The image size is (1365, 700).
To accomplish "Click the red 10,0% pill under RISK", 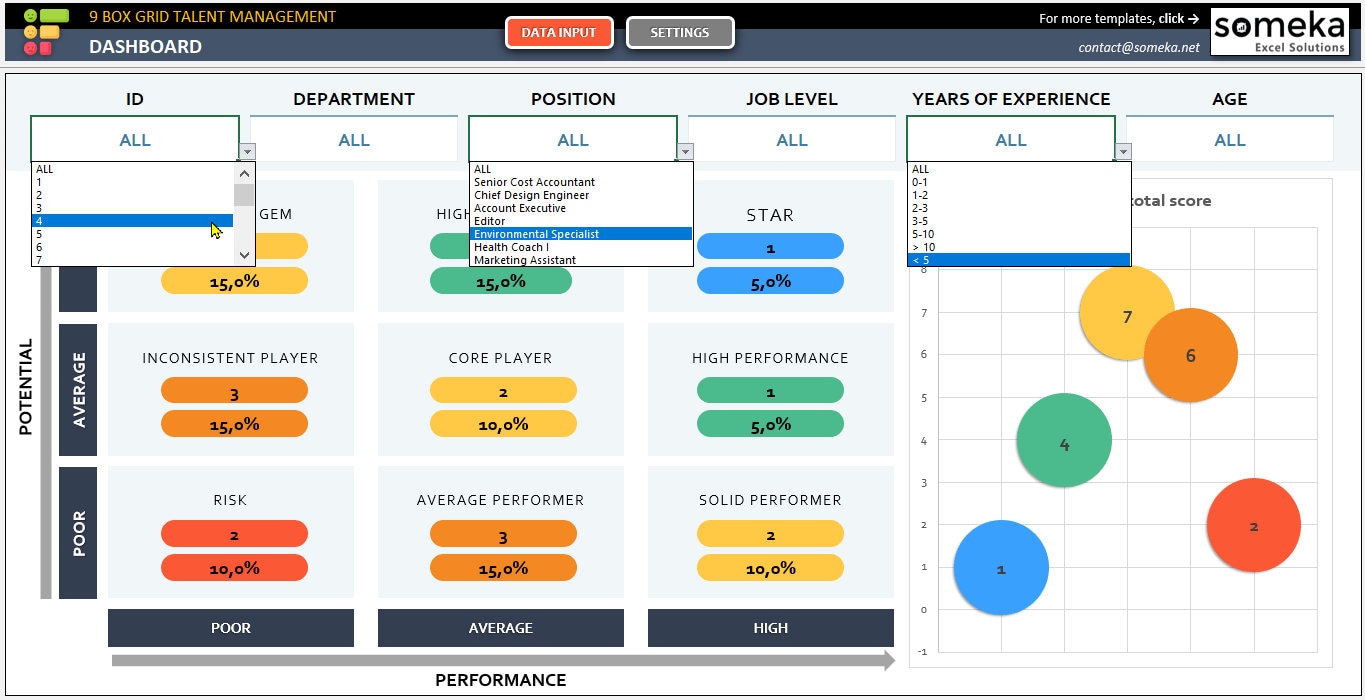I will click(x=234, y=567).
